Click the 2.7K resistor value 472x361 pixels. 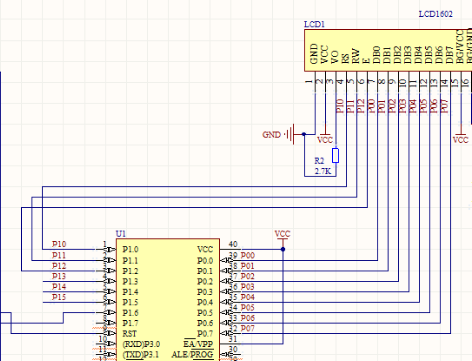coord(323,171)
